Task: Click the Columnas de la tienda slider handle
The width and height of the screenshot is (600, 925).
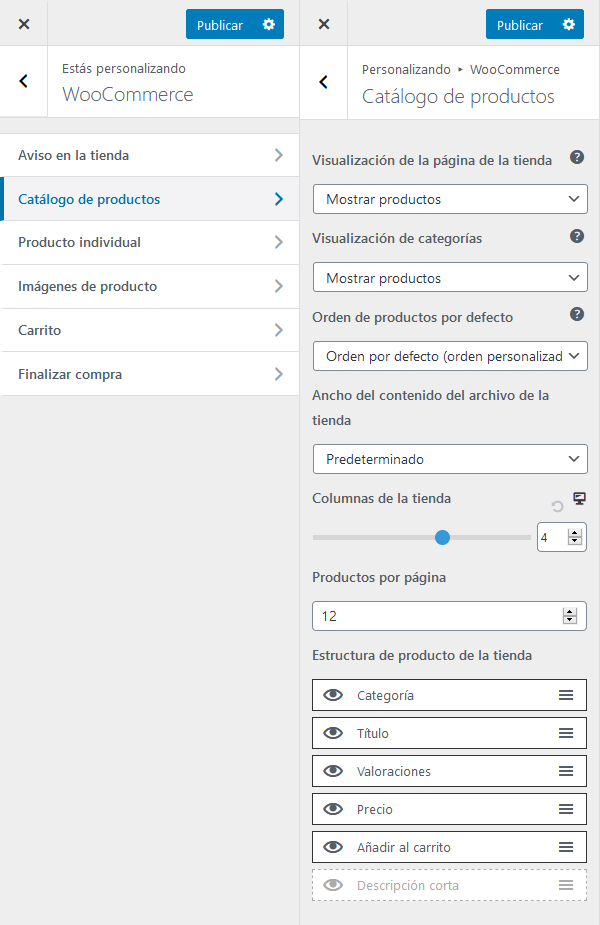Action: pyautogui.click(x=443, y=538)
